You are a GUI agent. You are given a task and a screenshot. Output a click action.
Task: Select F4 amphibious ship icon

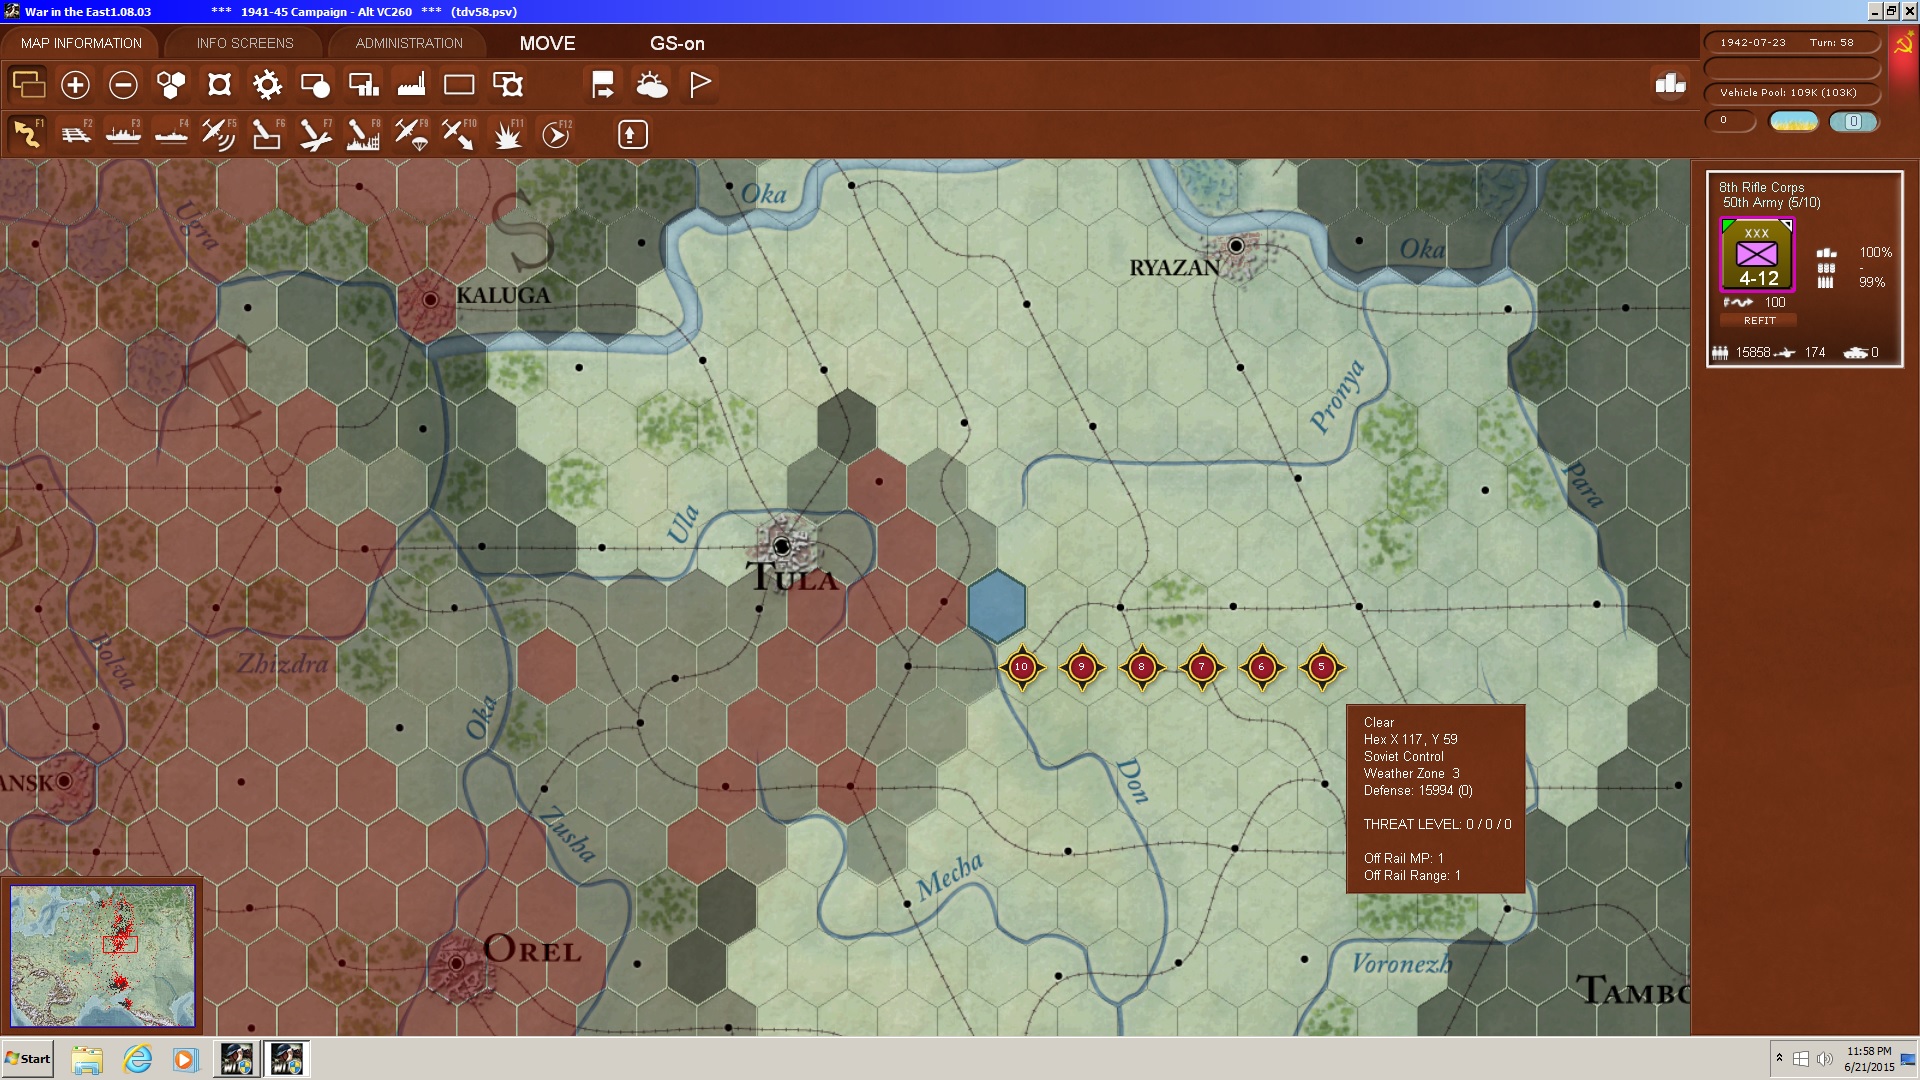pyautogui.click(x=172, y=134)
